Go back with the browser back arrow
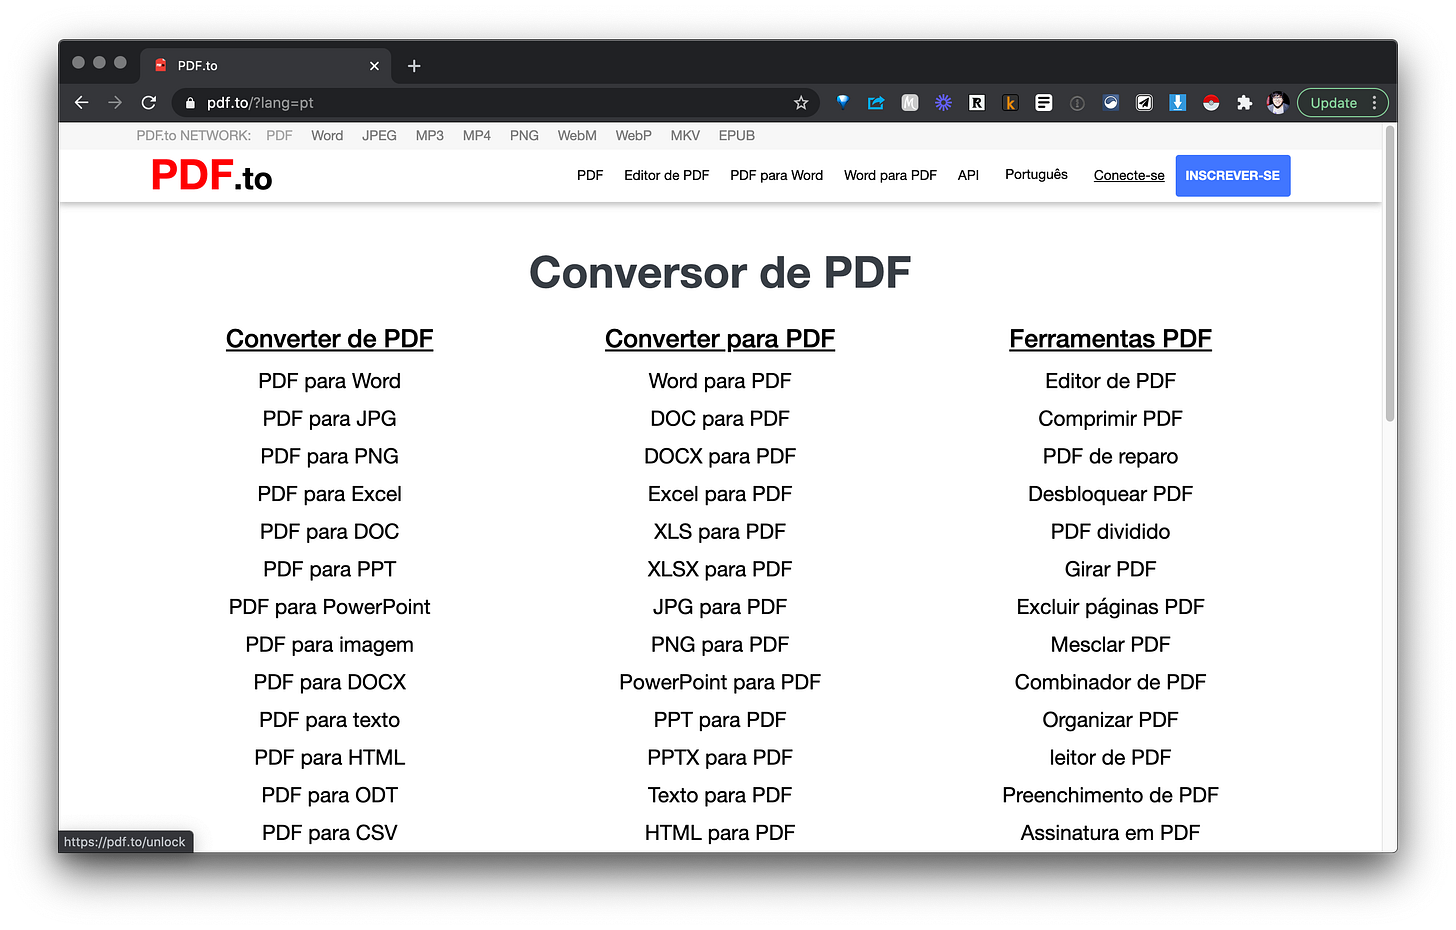Image resolution: width=1456 pixels, height=930 pixels. (x=82, y=103)
